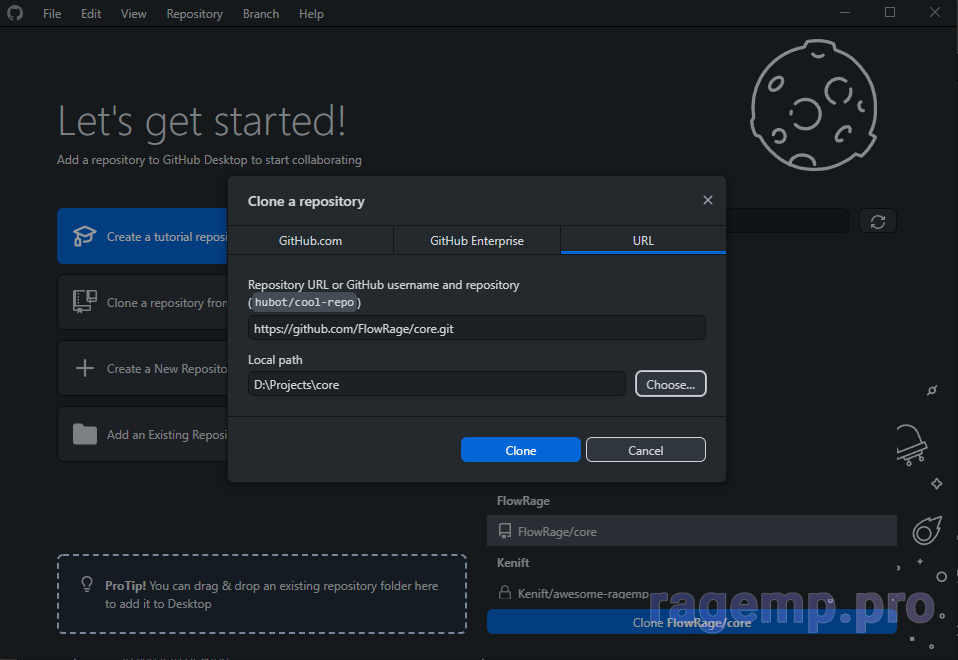Select the FlowRage/core repository row
Image resolution: width=958 pixels, height=660 pixels.
(692, 531)
